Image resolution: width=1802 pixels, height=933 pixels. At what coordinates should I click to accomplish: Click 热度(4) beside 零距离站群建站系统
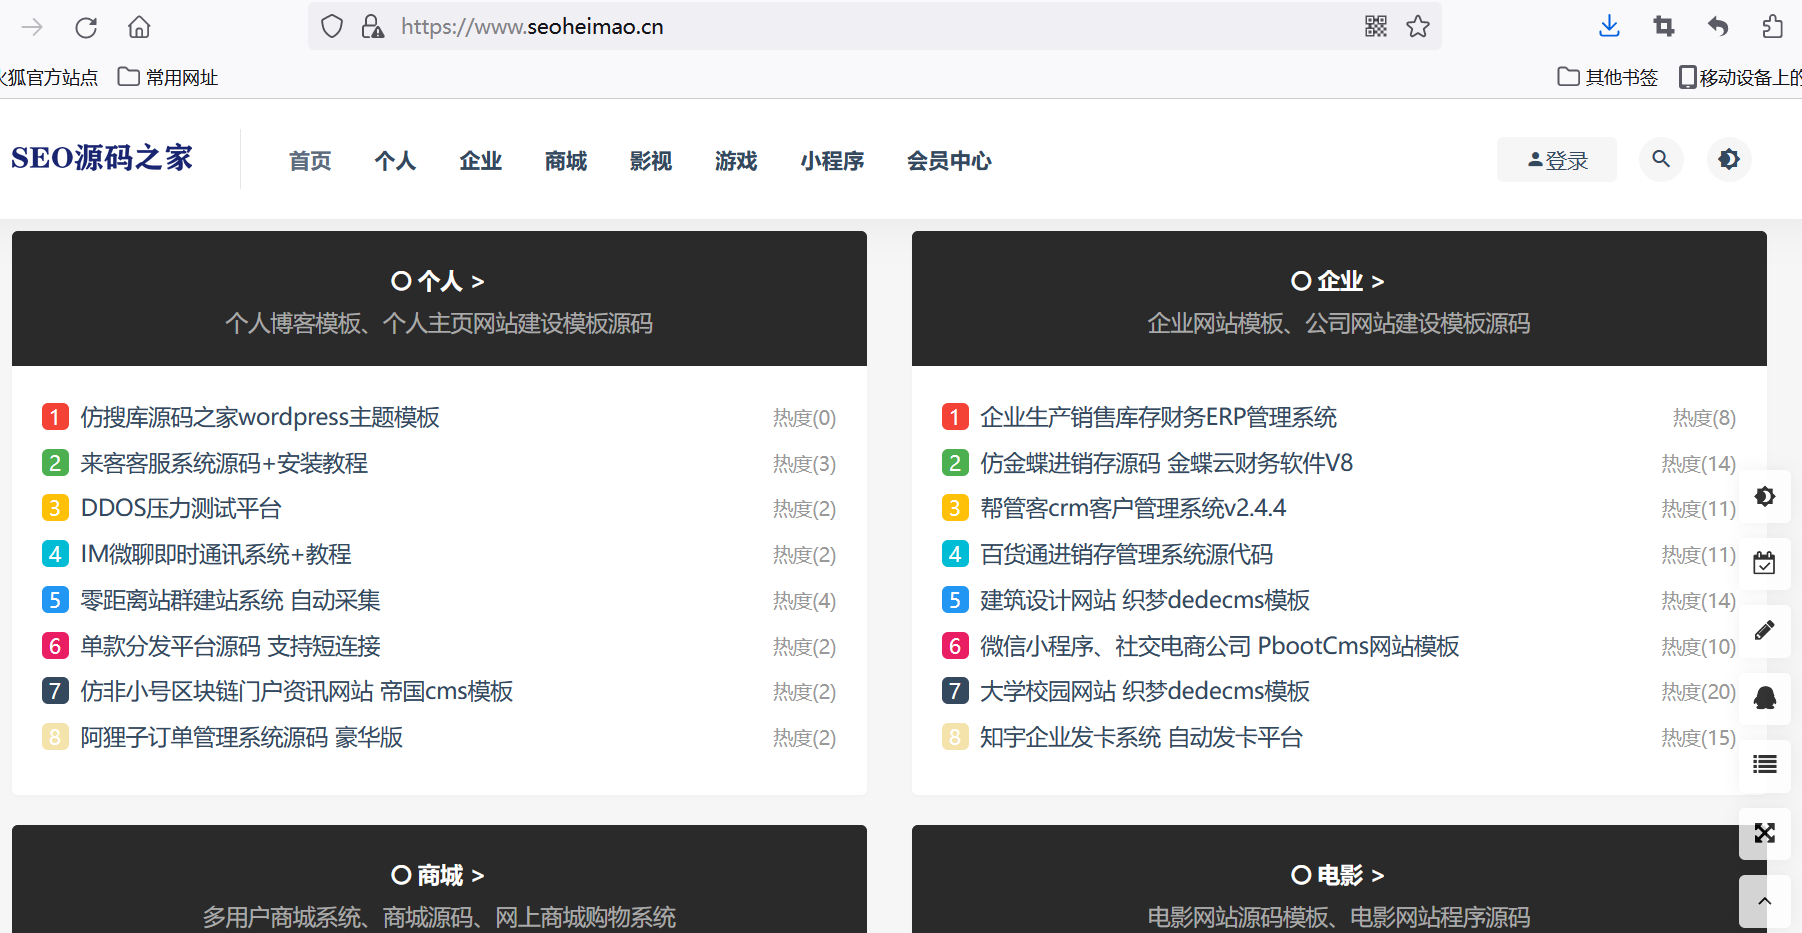click(805, 601)
